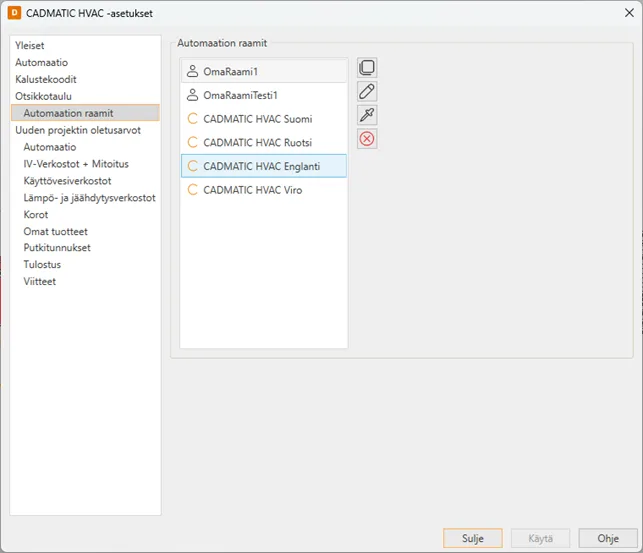The height and width of the screenshot is (553, 643).
Task: Click the Ohje help button
Action: (x=607, y=538)
